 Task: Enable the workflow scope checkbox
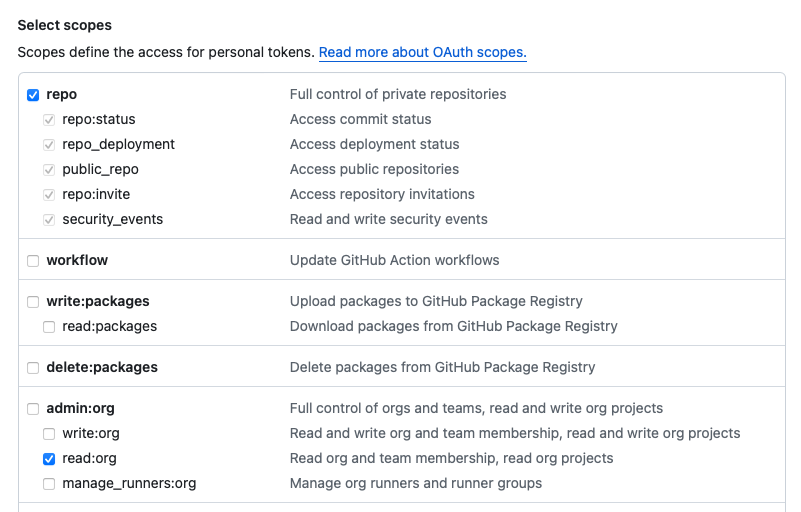[x=33, y=261]
